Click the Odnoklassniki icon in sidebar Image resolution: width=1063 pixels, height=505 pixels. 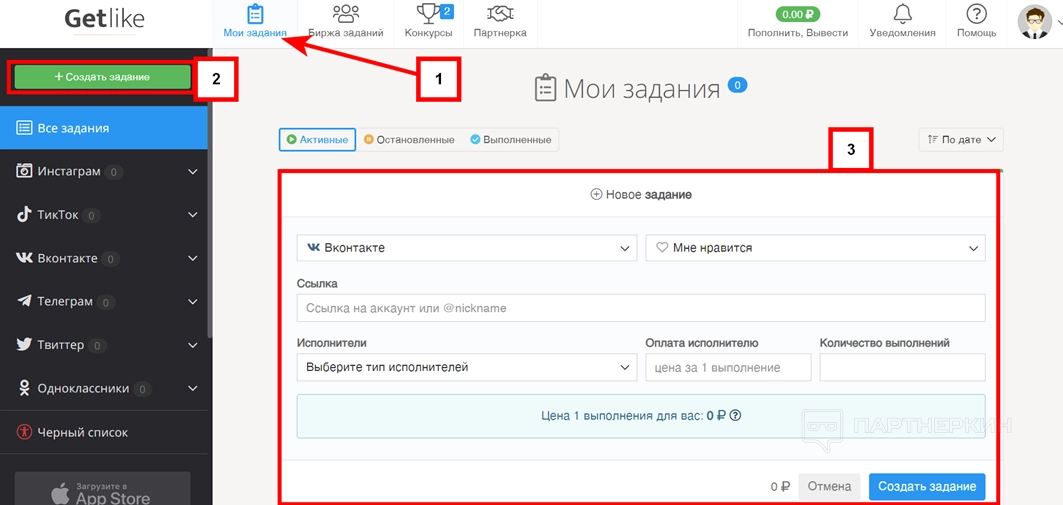24,388
